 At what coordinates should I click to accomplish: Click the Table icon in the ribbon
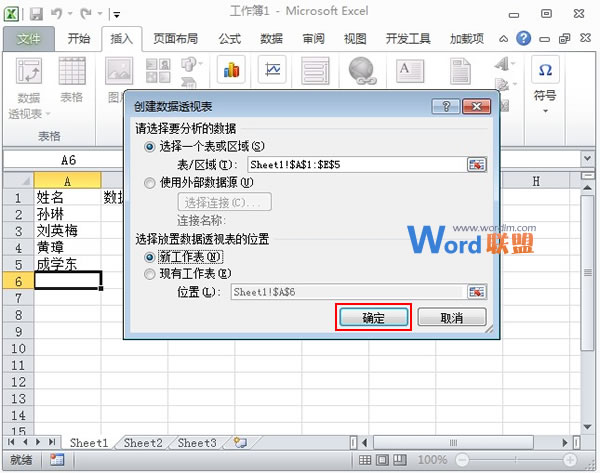tap(72, 70)
